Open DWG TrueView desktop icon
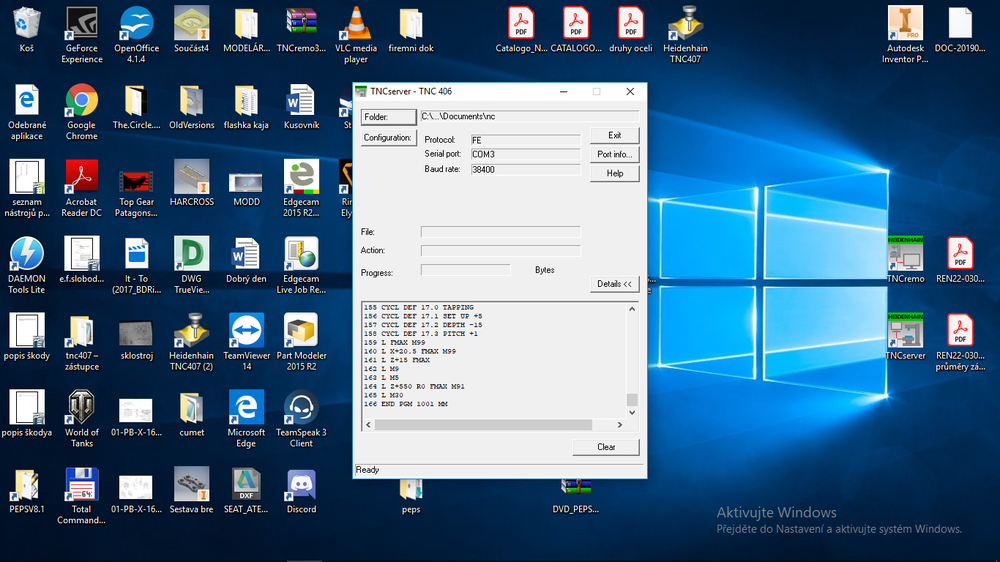Screen dimensions: 1000x562 [190, 255]
